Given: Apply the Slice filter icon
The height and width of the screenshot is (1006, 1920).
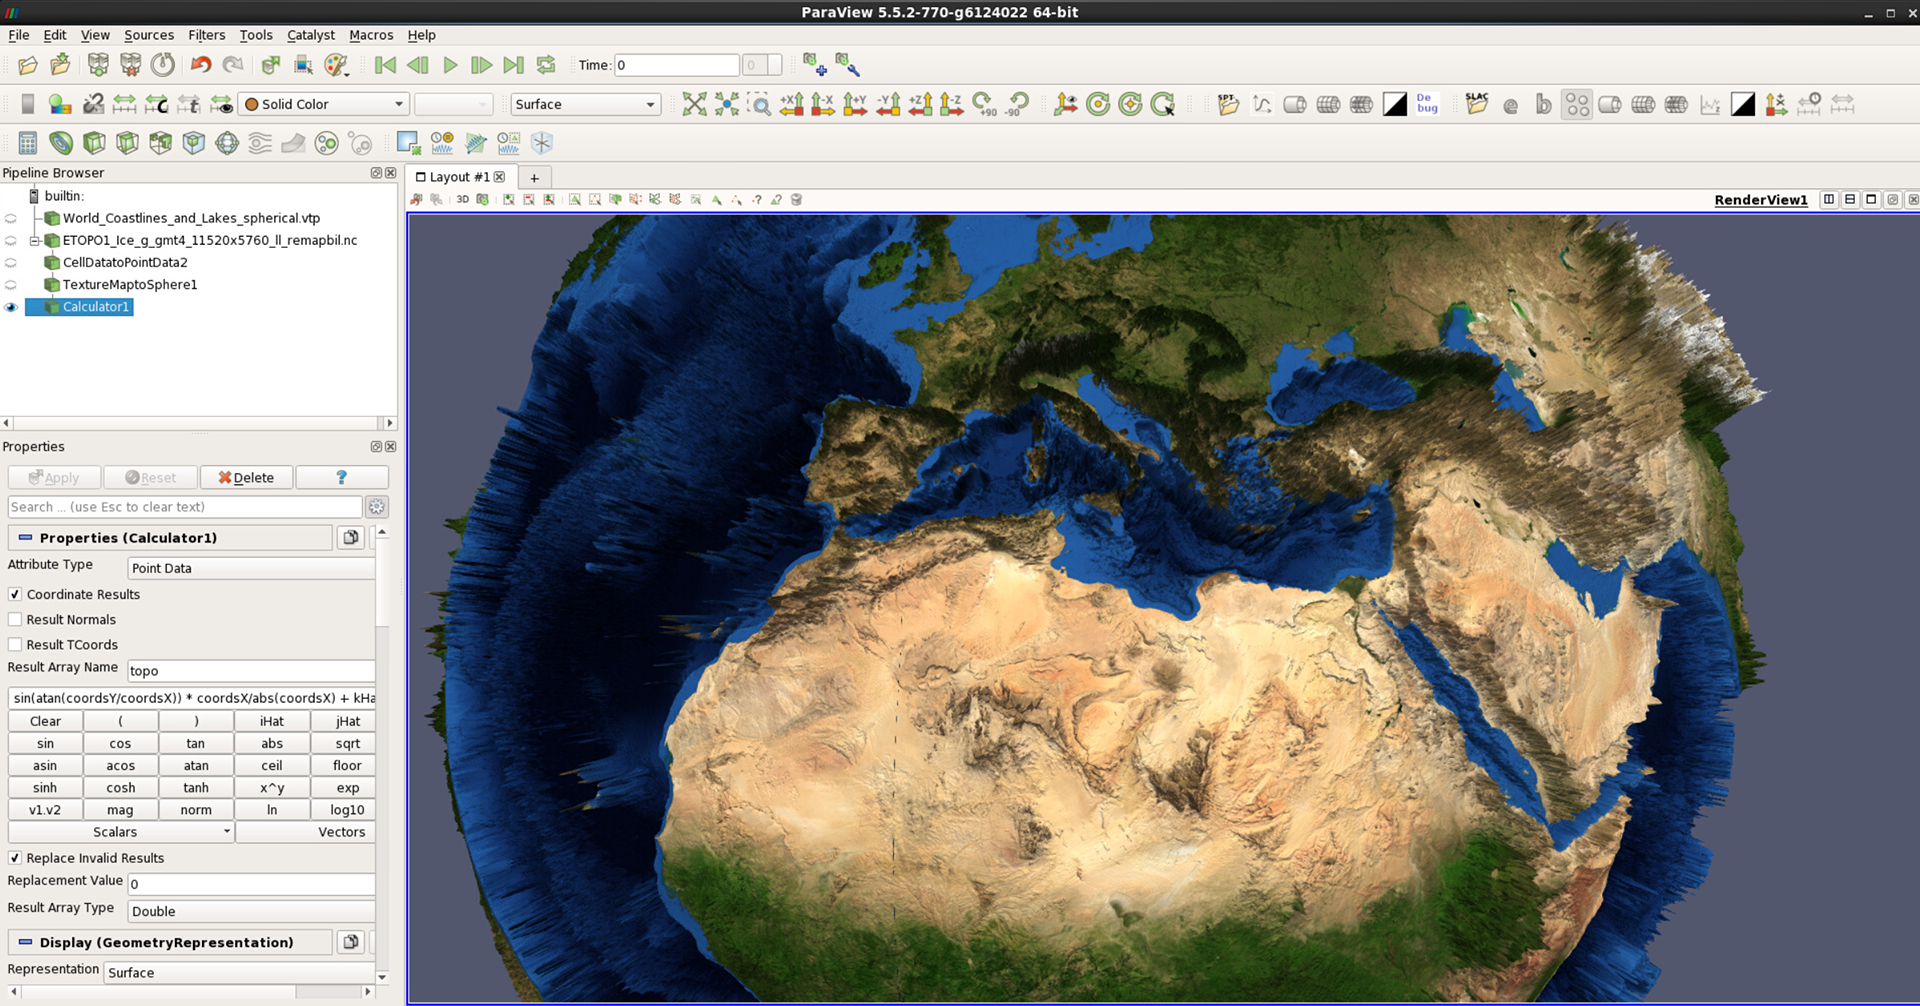Looking at the screenshot, I should pyautogui.click(x=127, y=143).
